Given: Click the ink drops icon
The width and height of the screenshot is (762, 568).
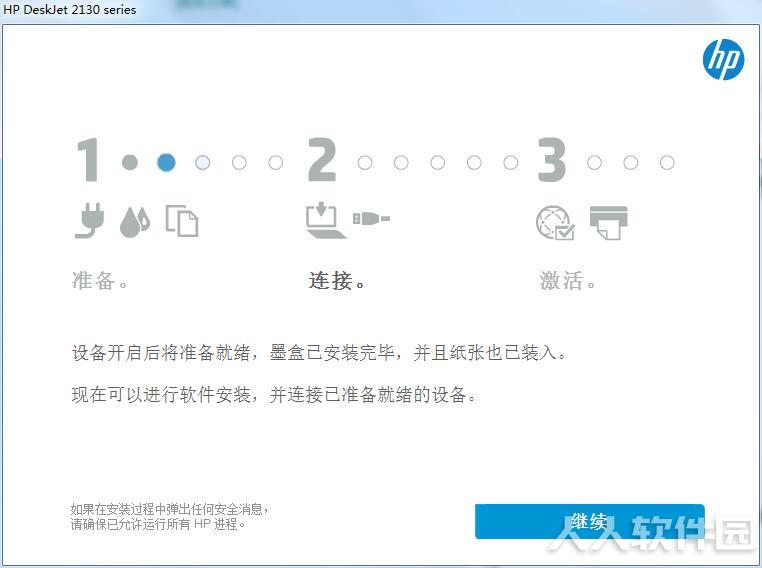Looking at the screenshot, I should tap(135, 222).
